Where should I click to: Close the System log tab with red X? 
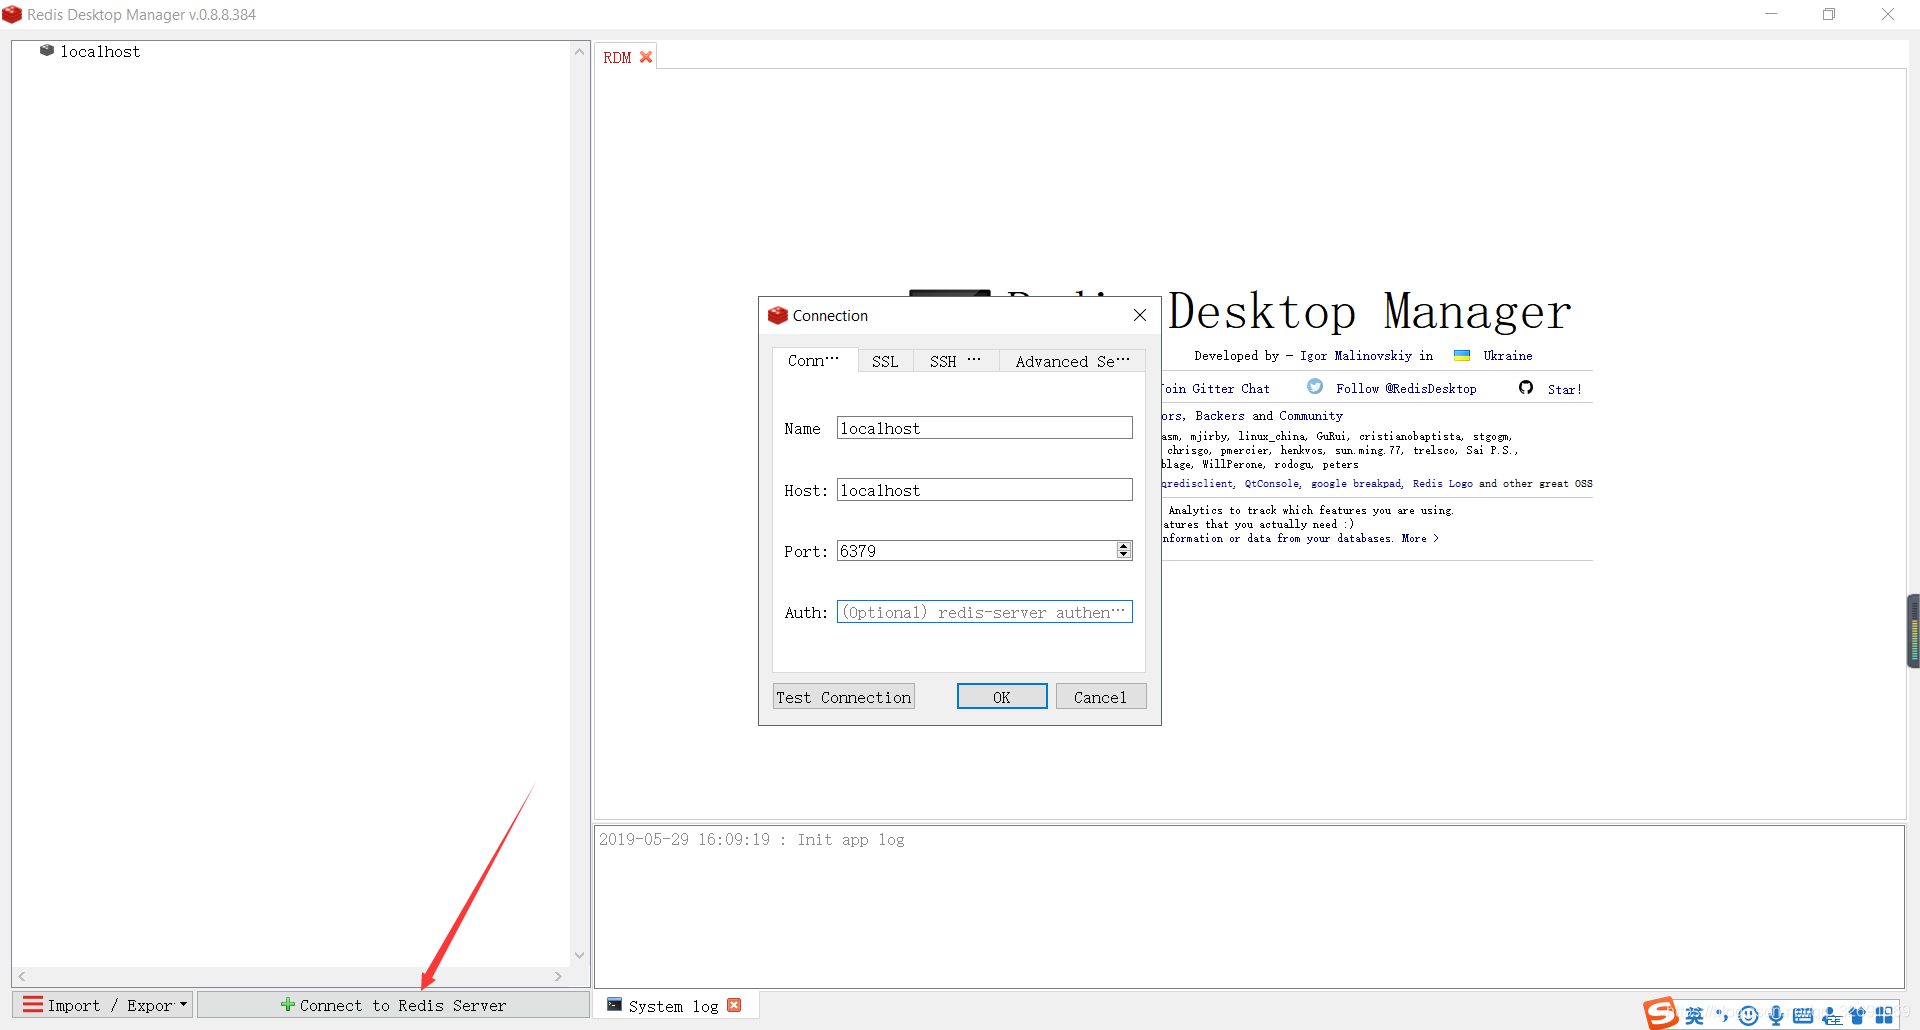734,1005
